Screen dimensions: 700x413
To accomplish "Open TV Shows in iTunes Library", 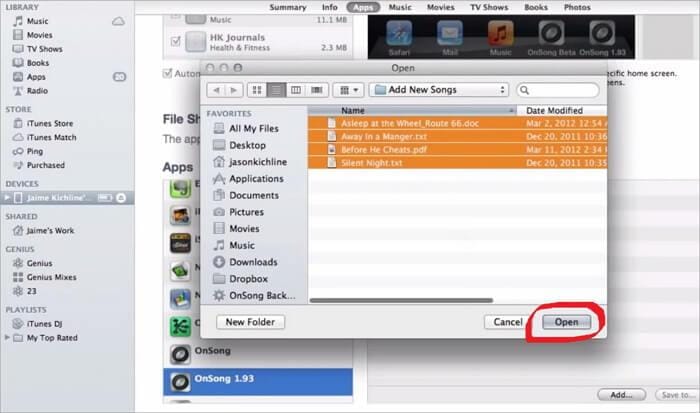I will [44, 49].
